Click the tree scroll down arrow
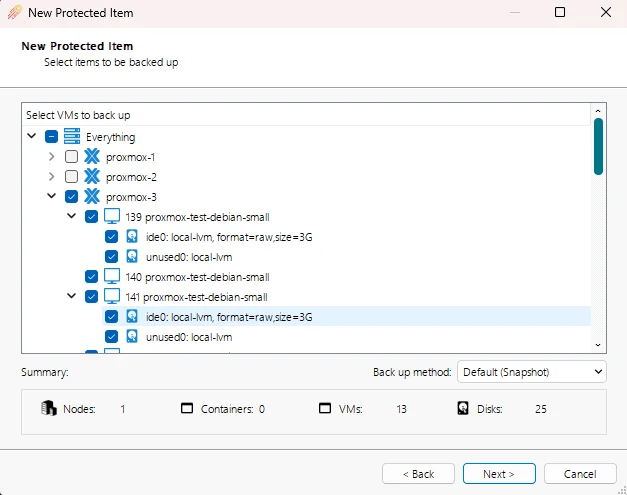 [598, 345]
